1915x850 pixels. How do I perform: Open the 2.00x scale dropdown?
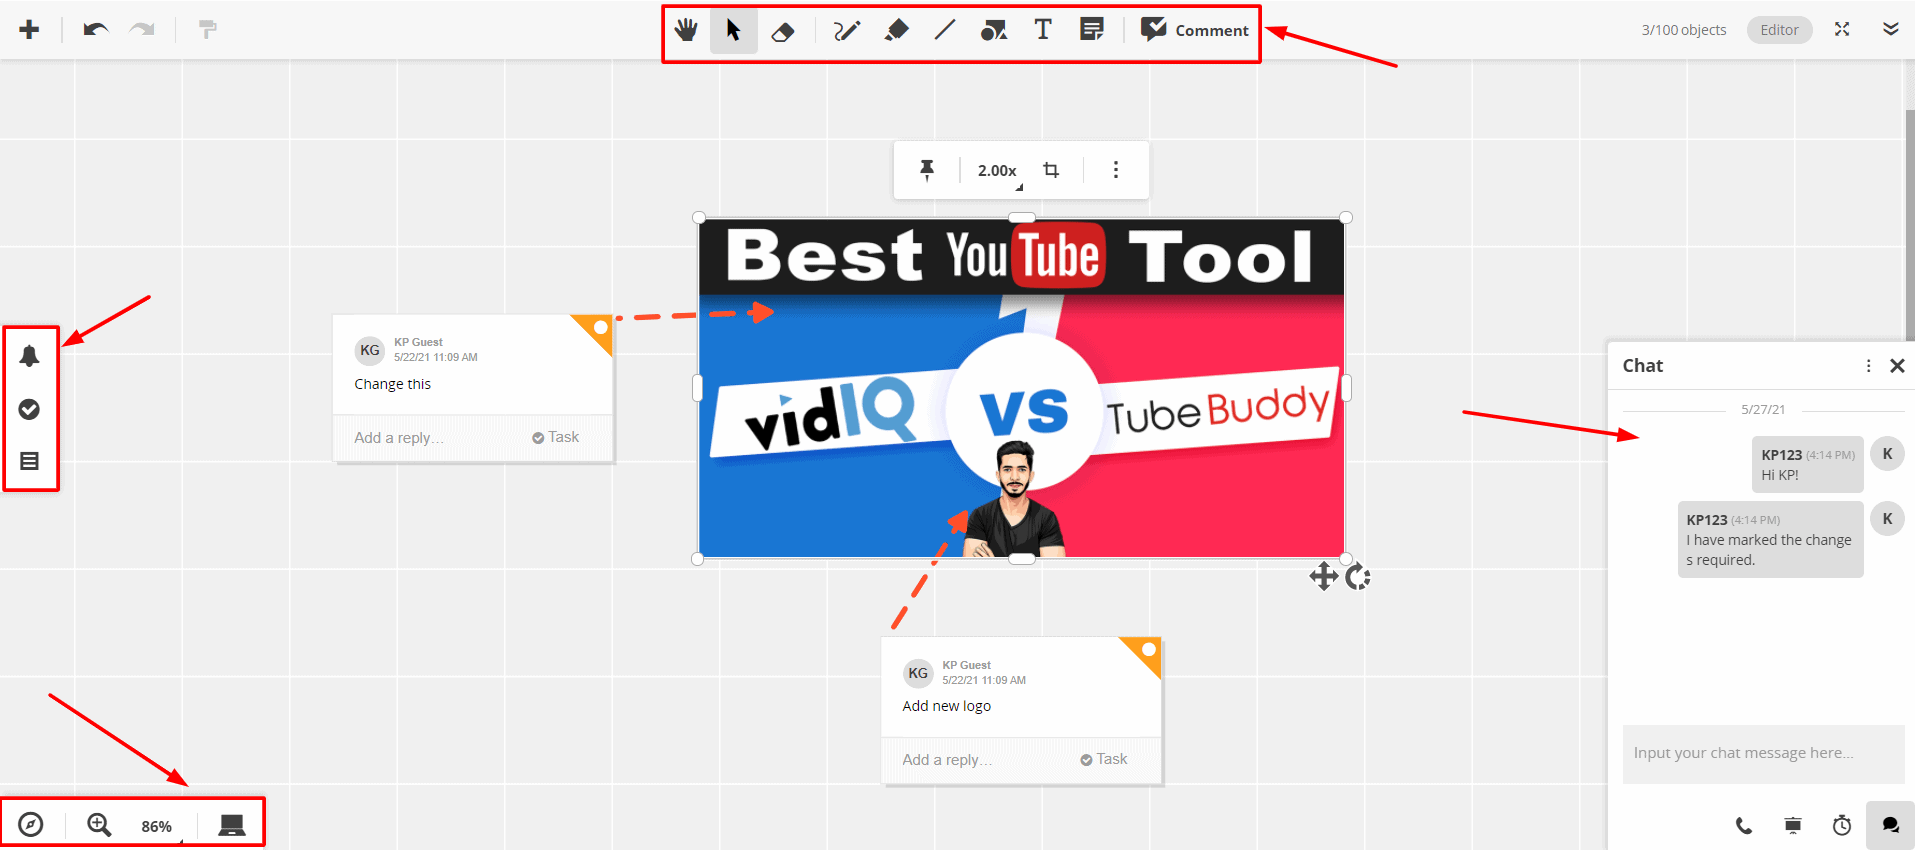click(x=998, y=171)
